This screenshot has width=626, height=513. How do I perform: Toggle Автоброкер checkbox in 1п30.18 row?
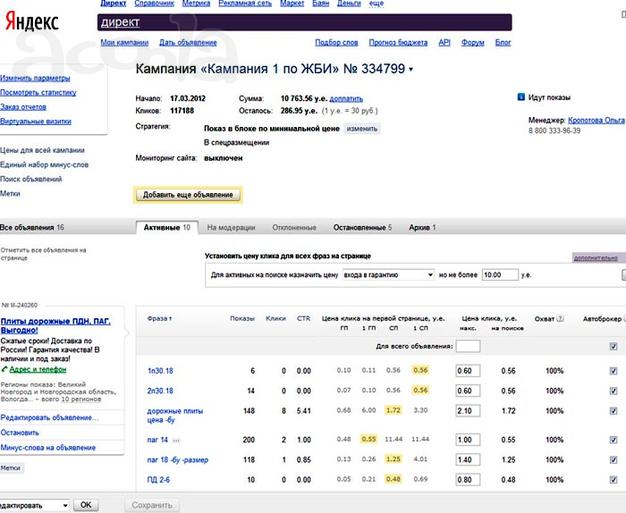(x=614, y=371)
